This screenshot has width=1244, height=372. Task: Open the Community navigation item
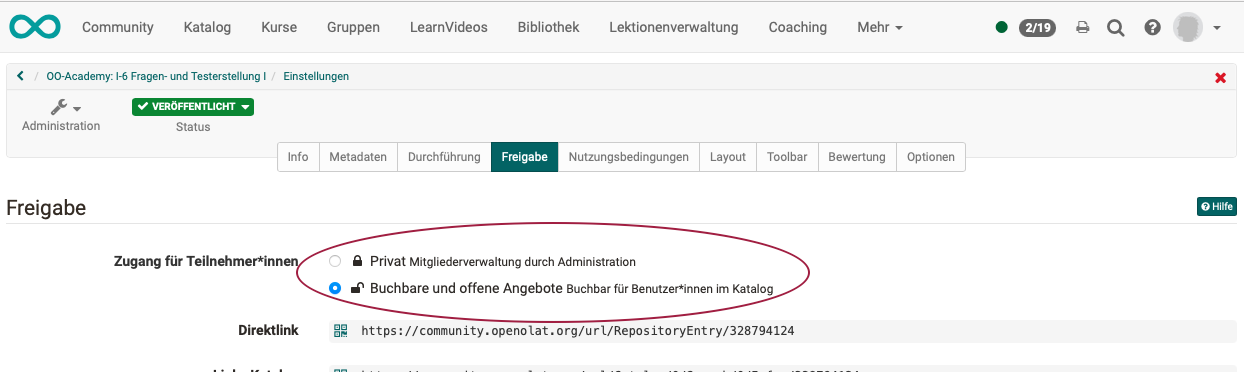click(x=118, y=27)
